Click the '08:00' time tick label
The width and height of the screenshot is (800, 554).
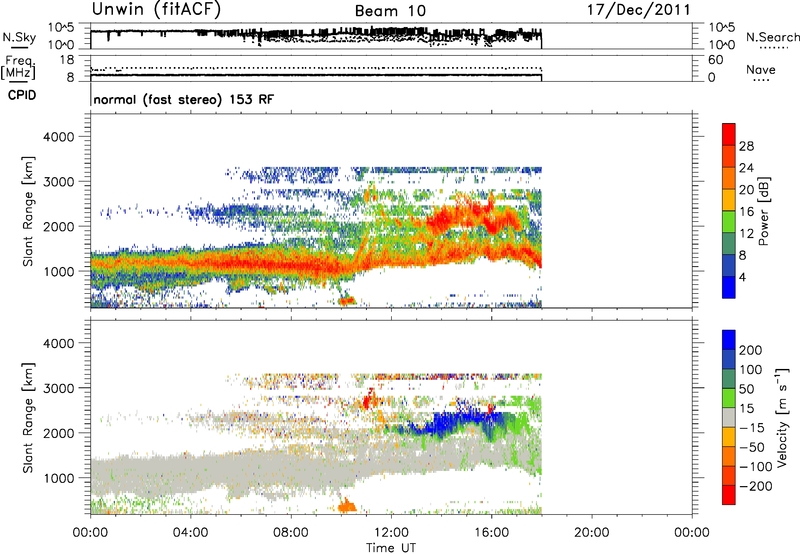click(x=291, y=533)
